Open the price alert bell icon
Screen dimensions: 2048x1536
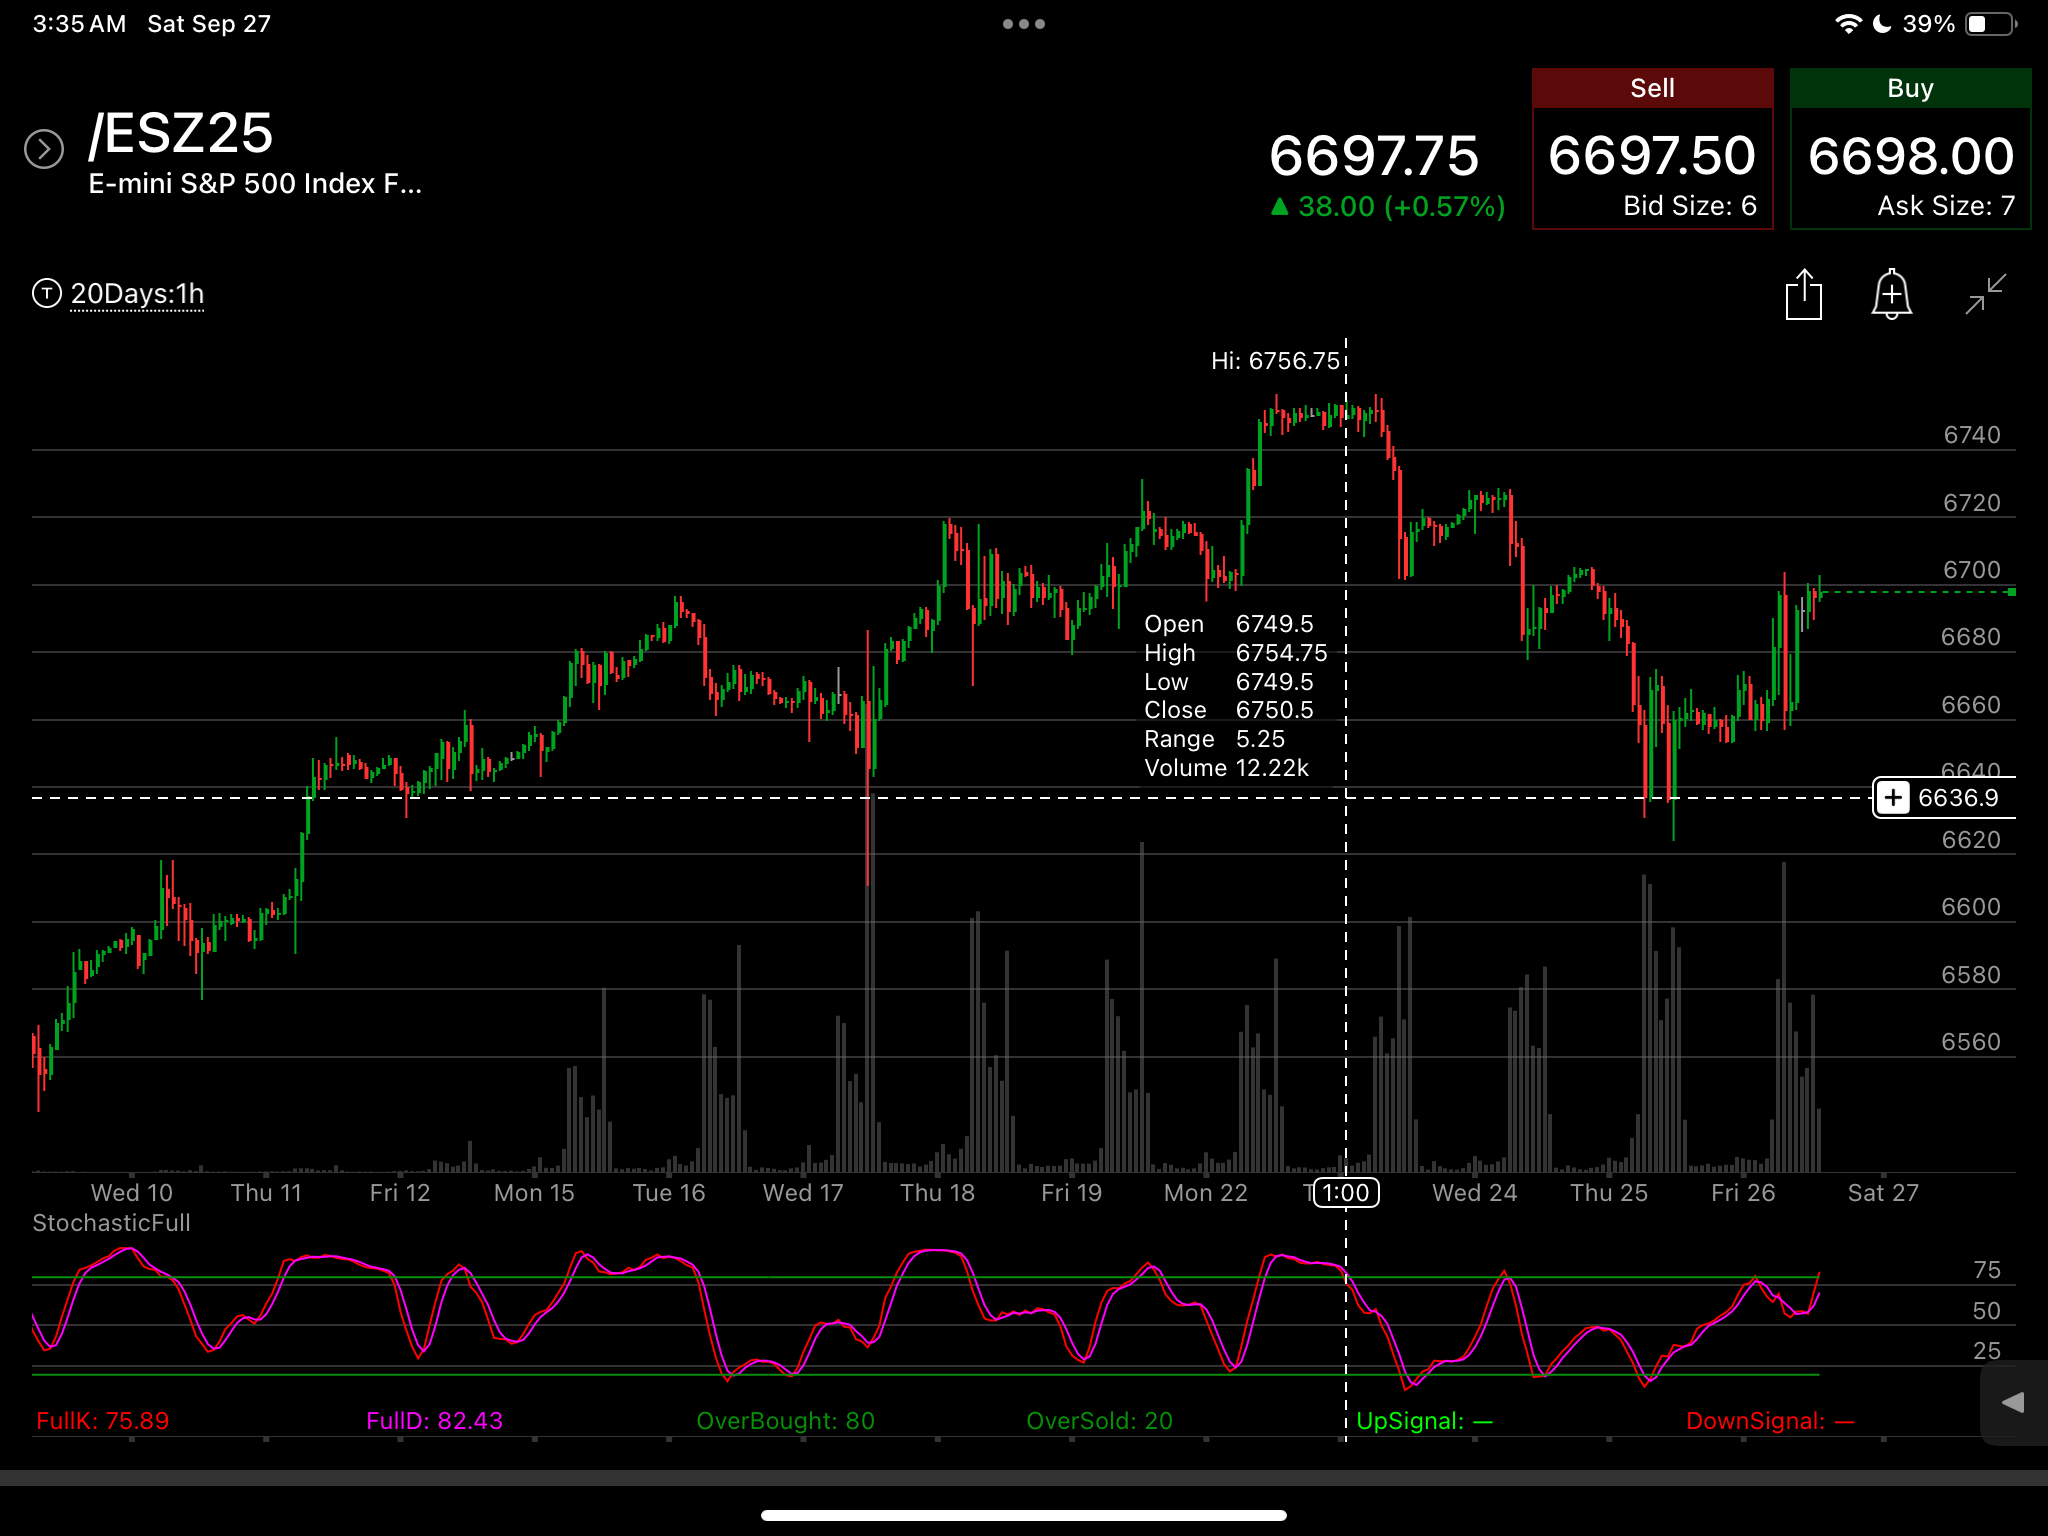click(x=1891, y=294)
